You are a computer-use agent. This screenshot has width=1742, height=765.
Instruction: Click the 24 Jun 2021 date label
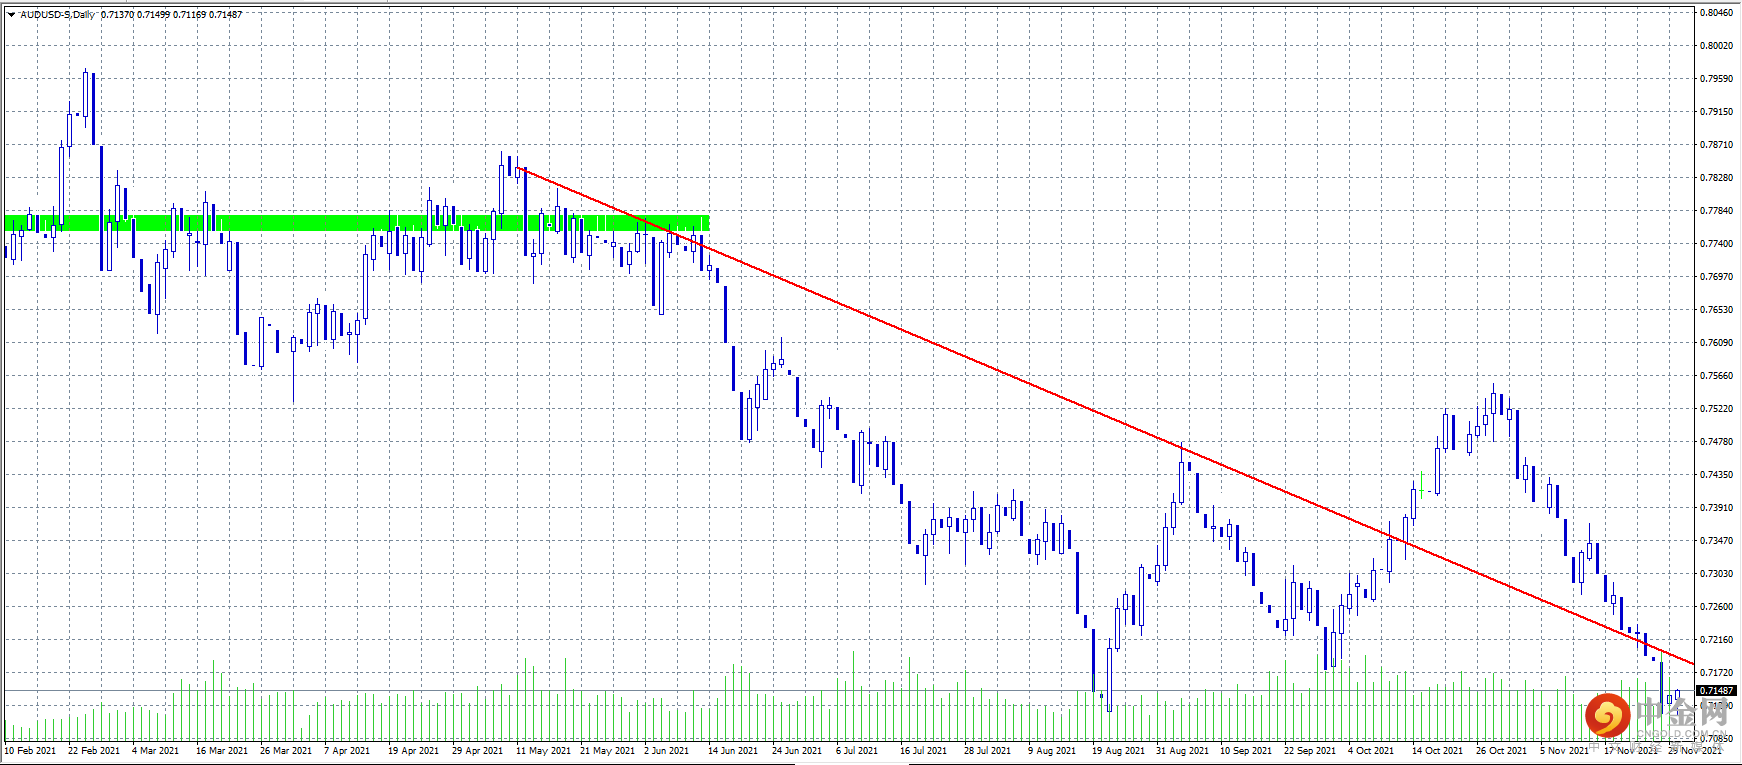[797, 751]
